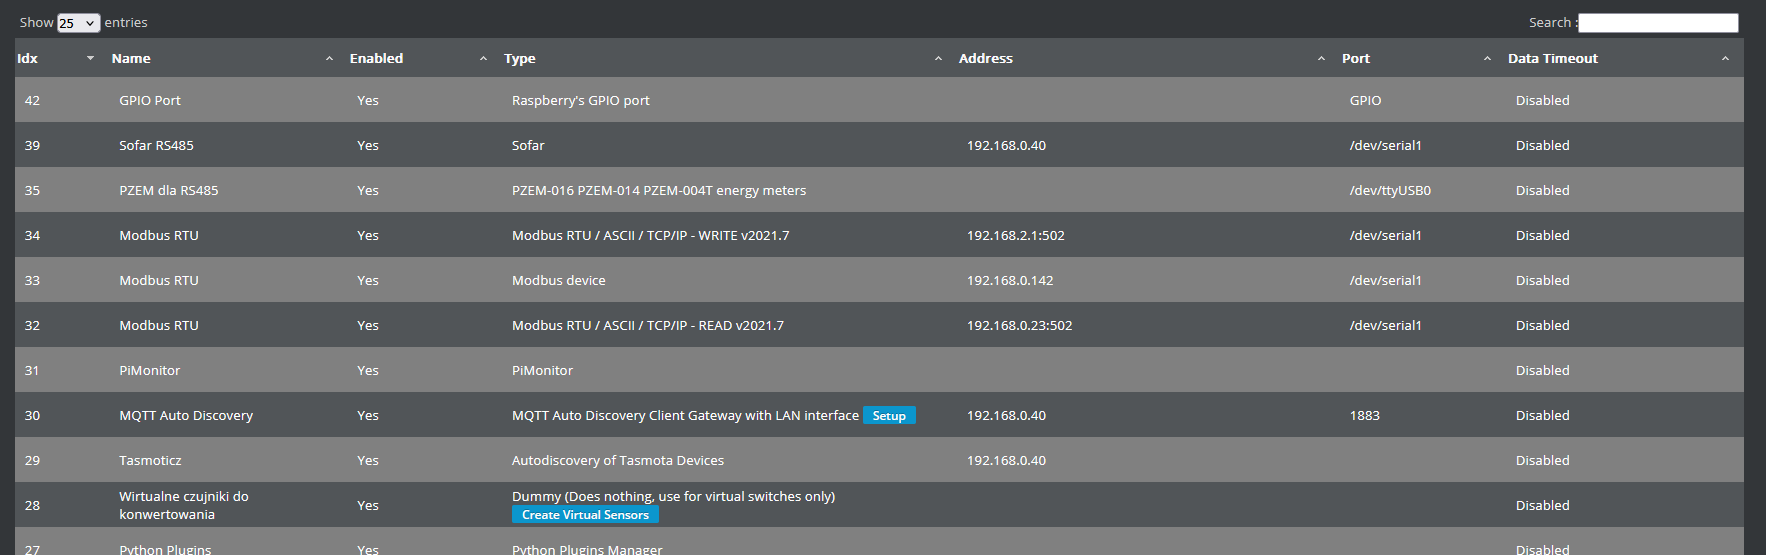Select the GPIO Port hardware name
This screenshot has width=1766, height=555.
150,100
